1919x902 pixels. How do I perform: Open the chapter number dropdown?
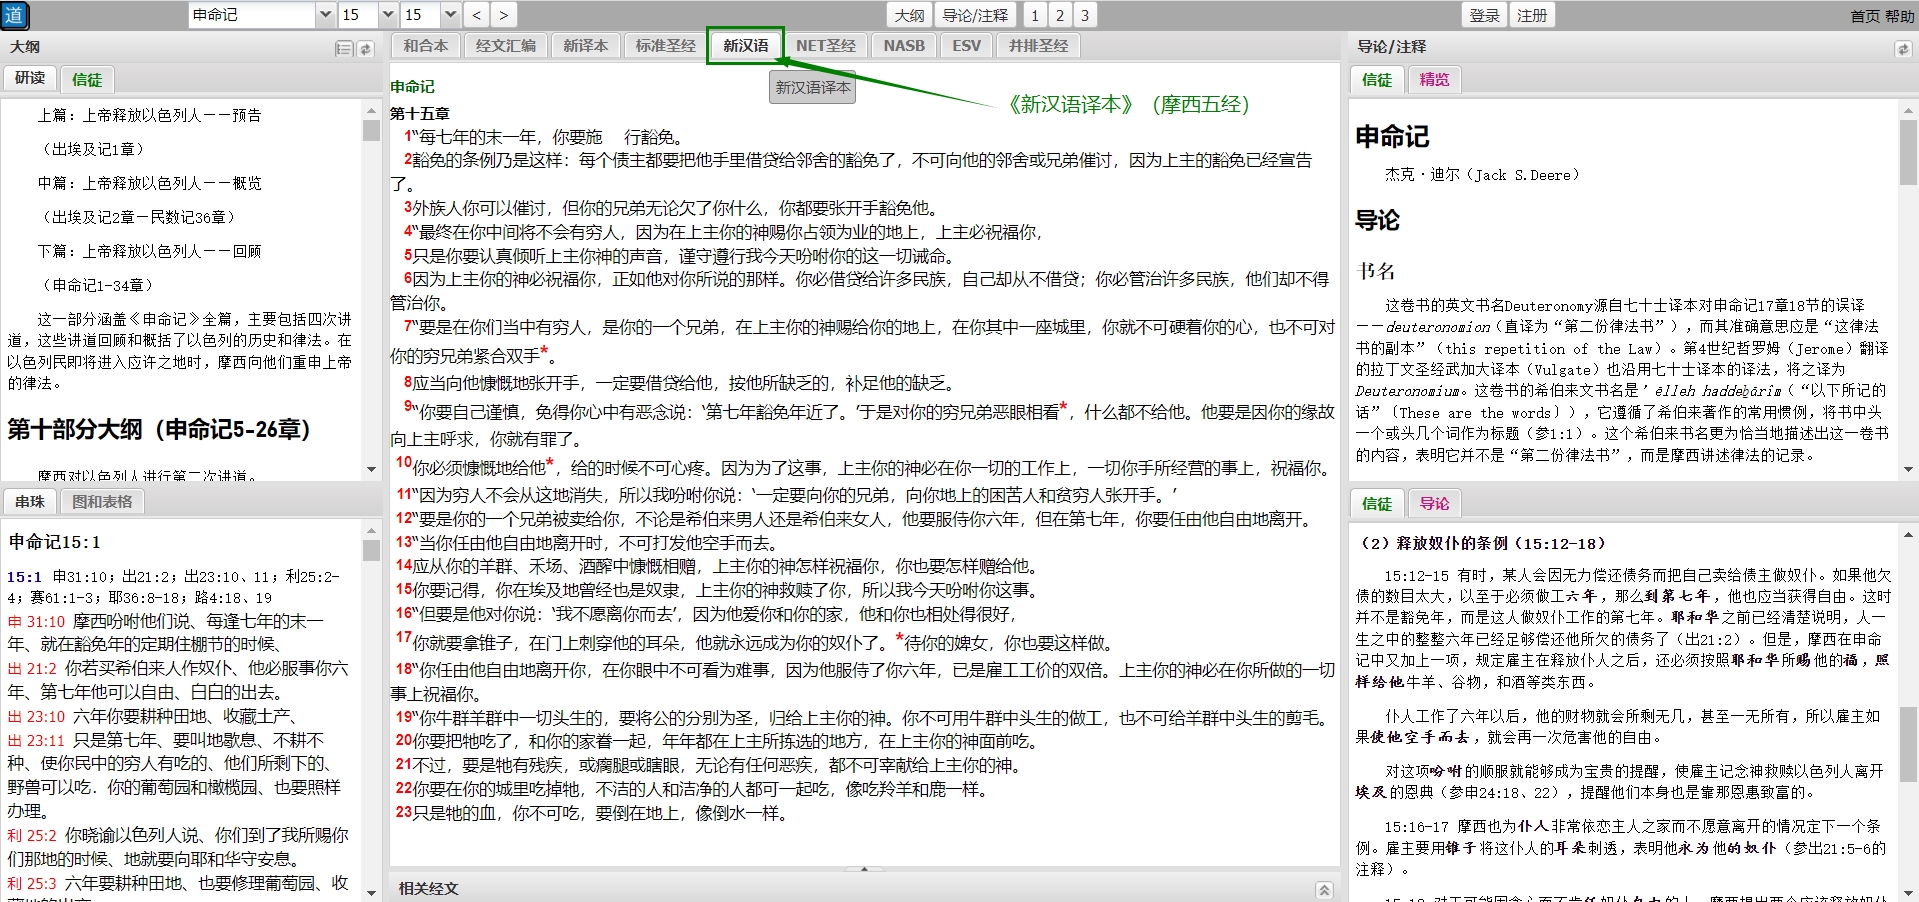388,15
